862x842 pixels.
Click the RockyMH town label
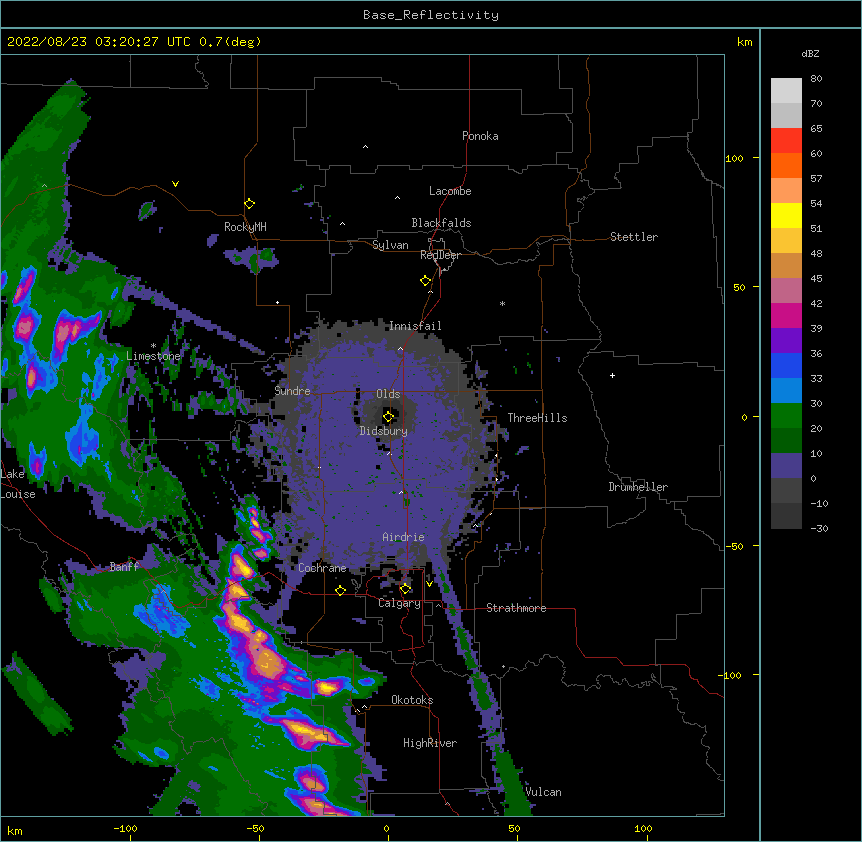coord(245,227)
